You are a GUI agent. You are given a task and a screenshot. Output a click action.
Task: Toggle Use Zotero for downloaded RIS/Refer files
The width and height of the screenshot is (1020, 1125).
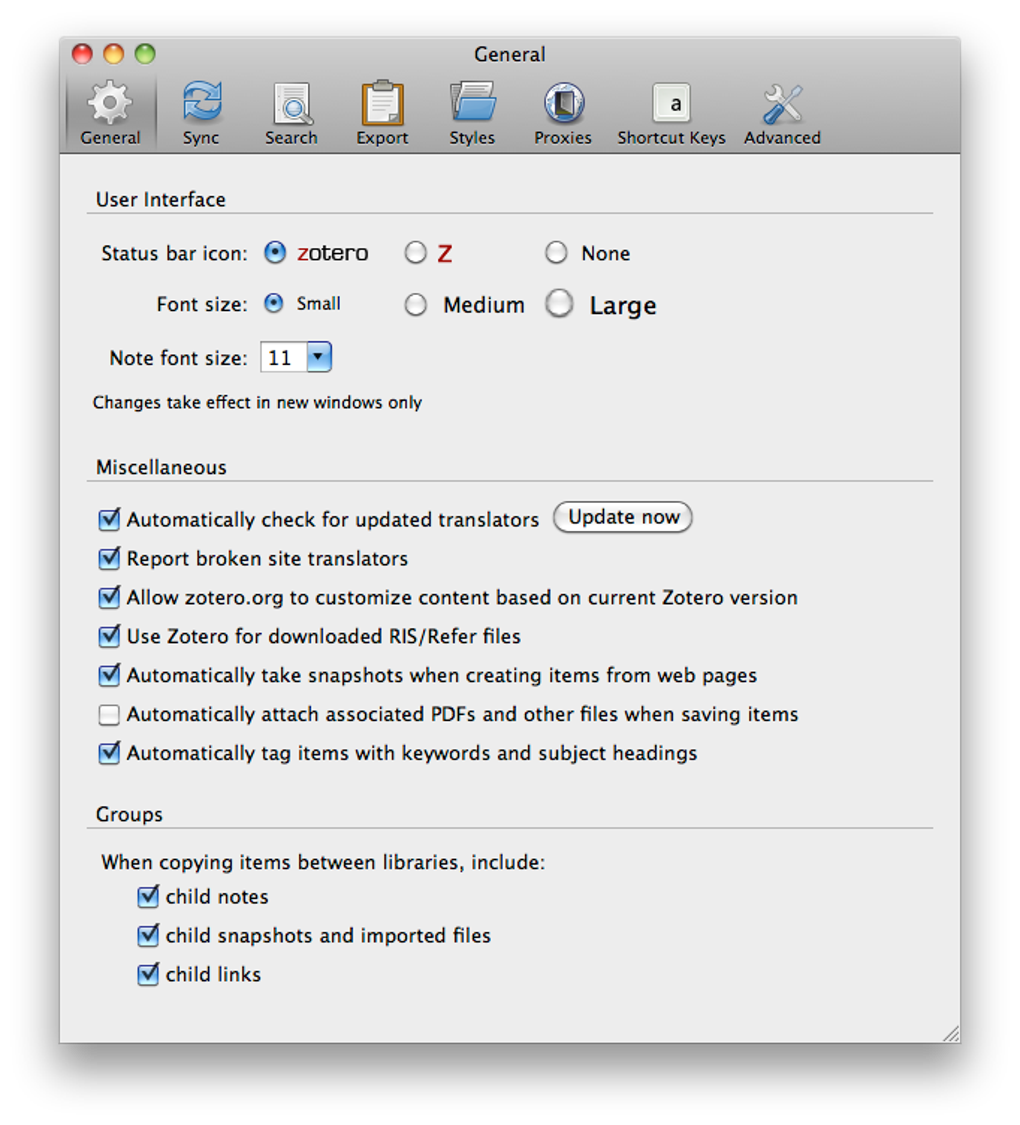[x=109, y=636]
